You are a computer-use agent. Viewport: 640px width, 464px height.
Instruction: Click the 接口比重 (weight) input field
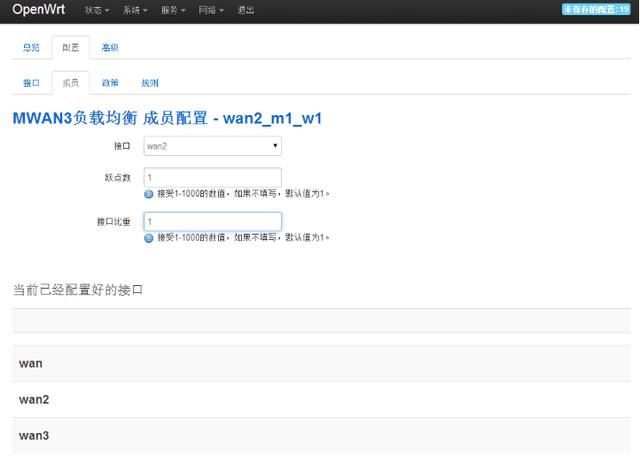click(x=213, y=222)
